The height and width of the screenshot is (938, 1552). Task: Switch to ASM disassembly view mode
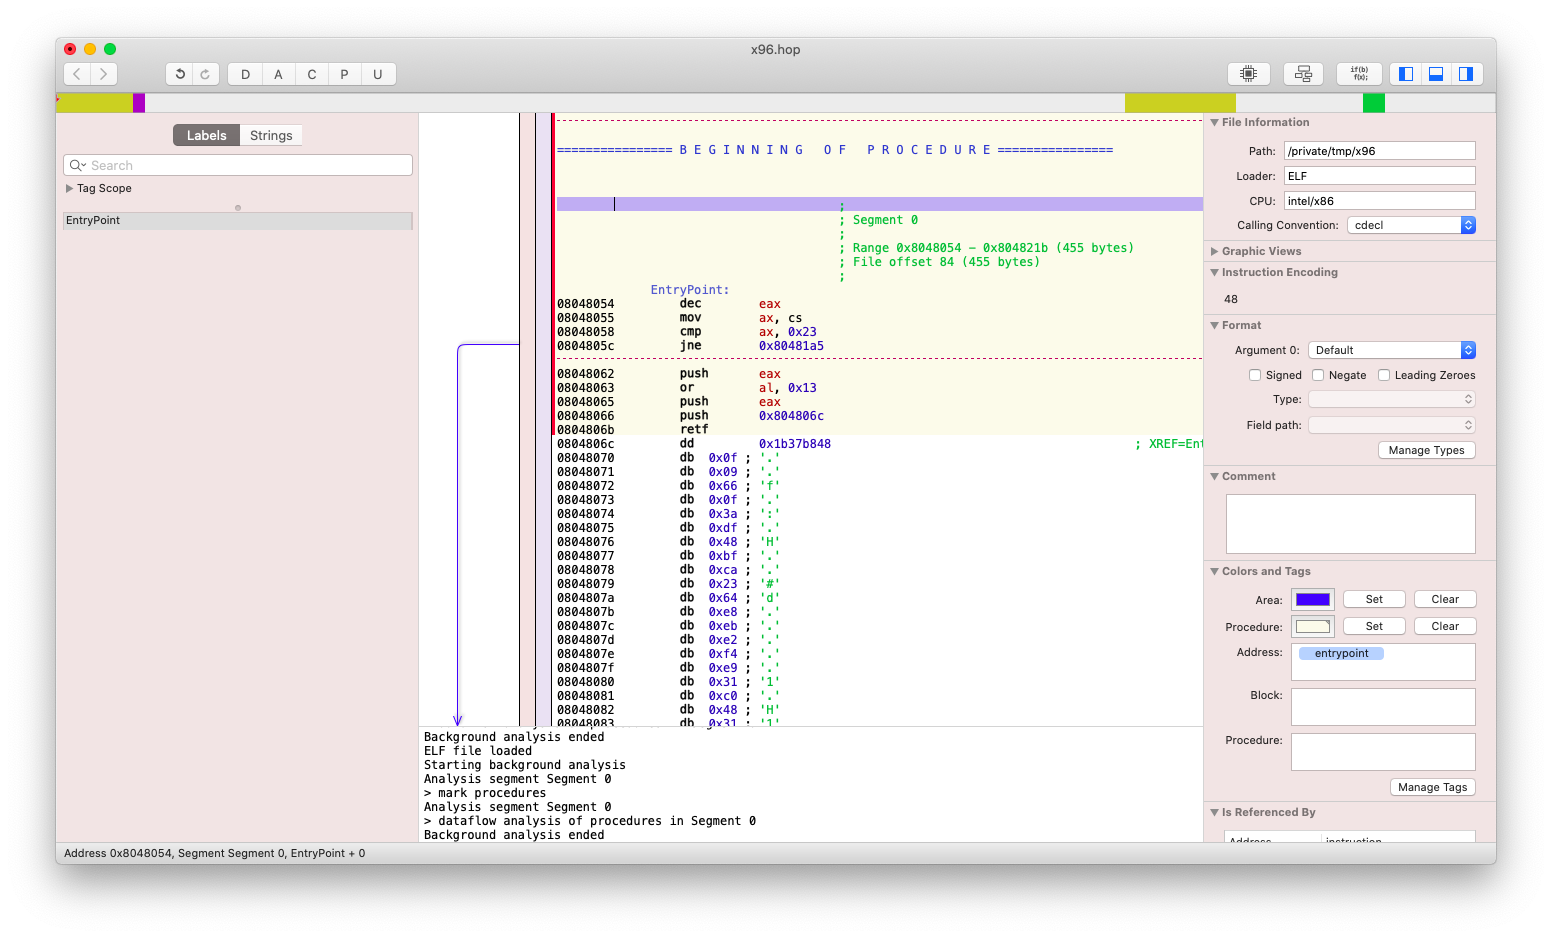(x=1248, y=74)
